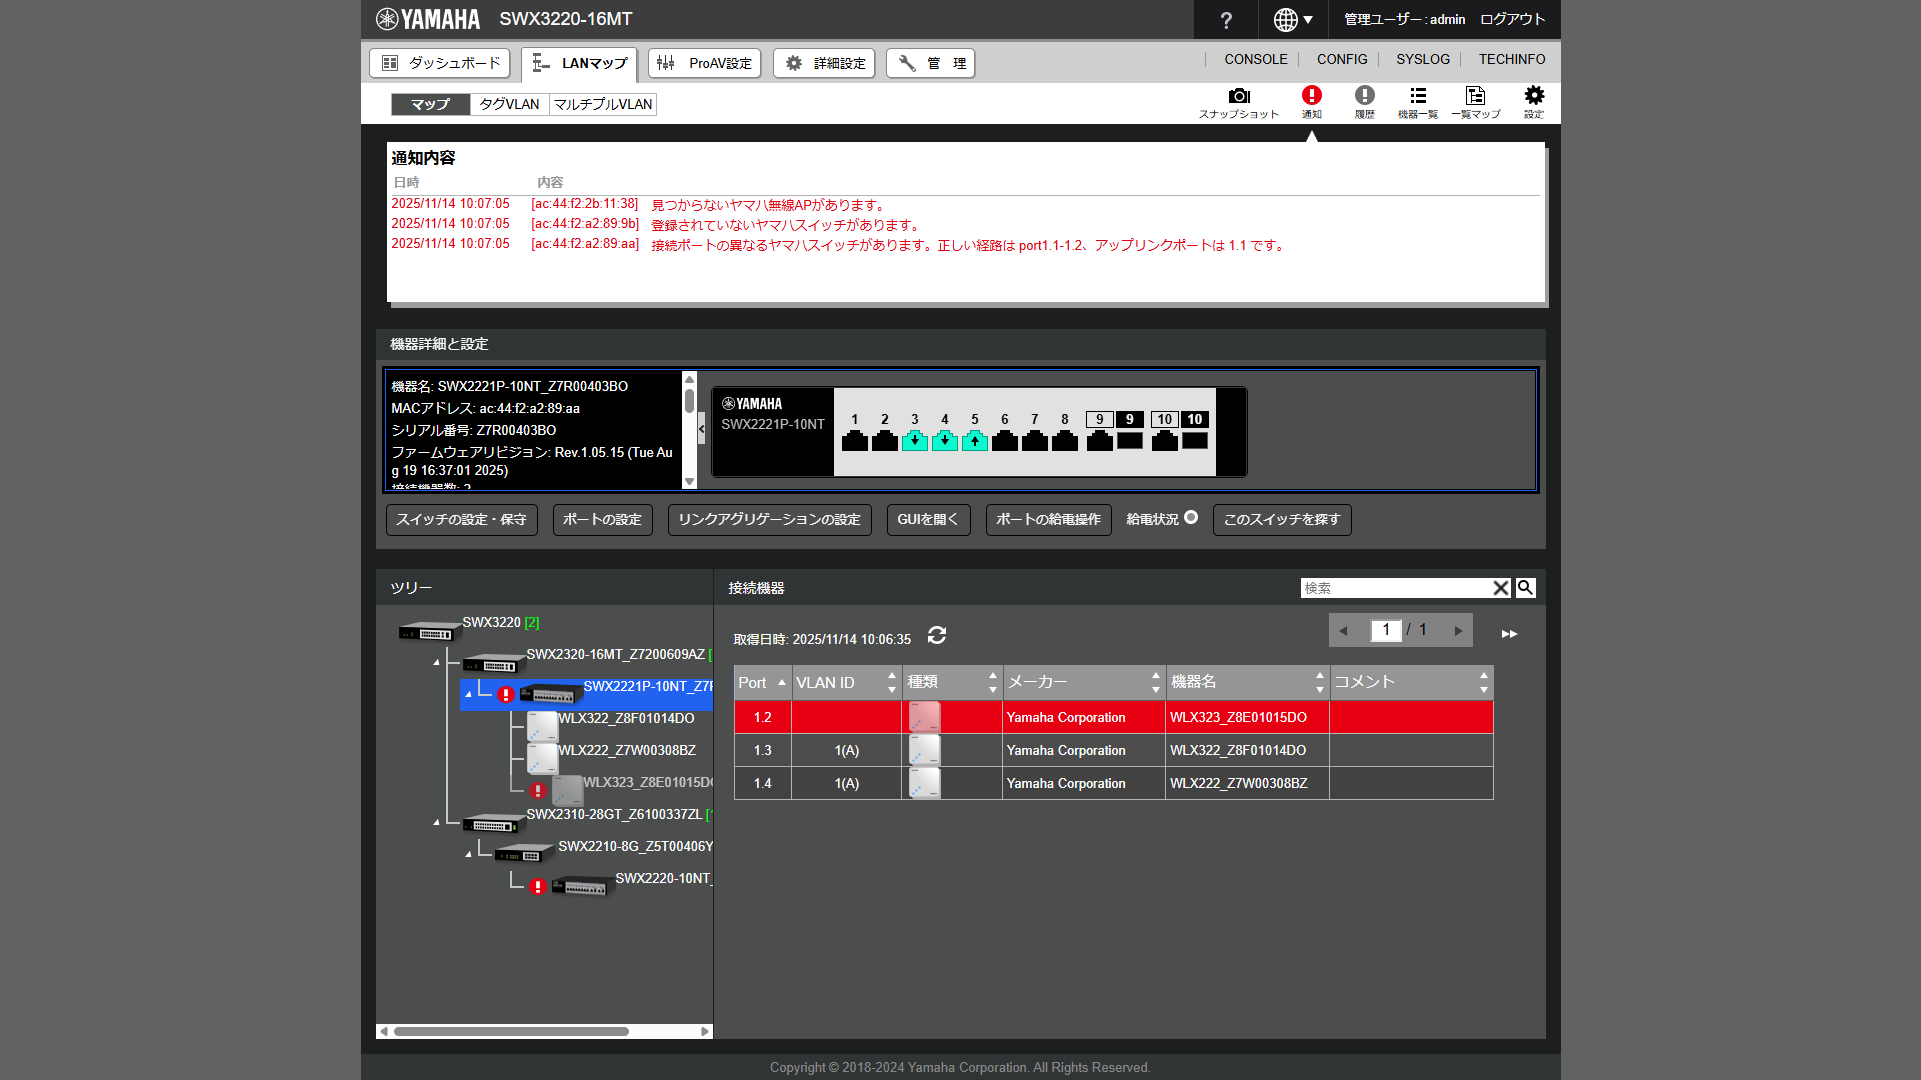1921x1080 pixels.
Task: Toggle the power supply status radio
Action: (x=1190, y=518)
